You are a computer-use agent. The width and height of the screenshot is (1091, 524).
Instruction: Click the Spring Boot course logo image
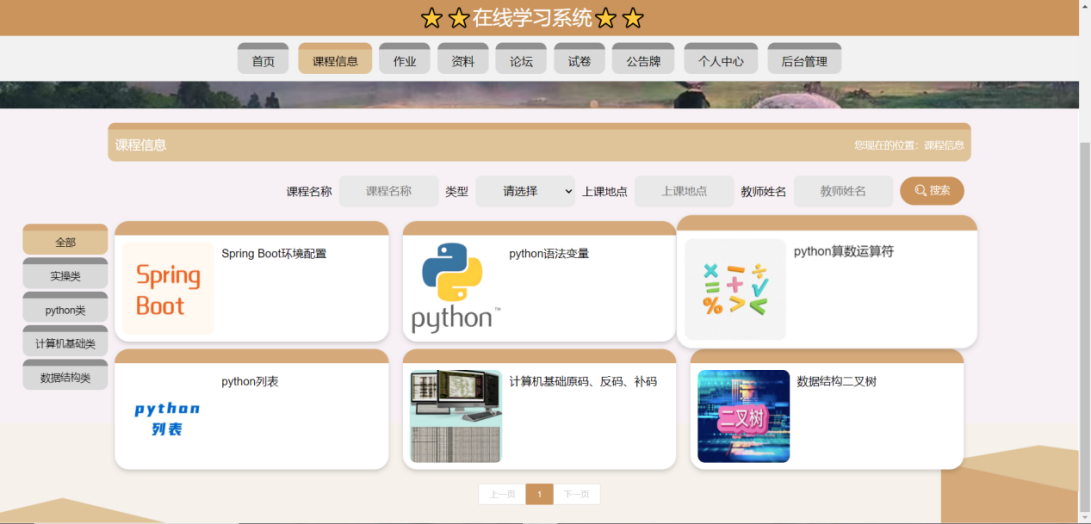coord(168,289)
